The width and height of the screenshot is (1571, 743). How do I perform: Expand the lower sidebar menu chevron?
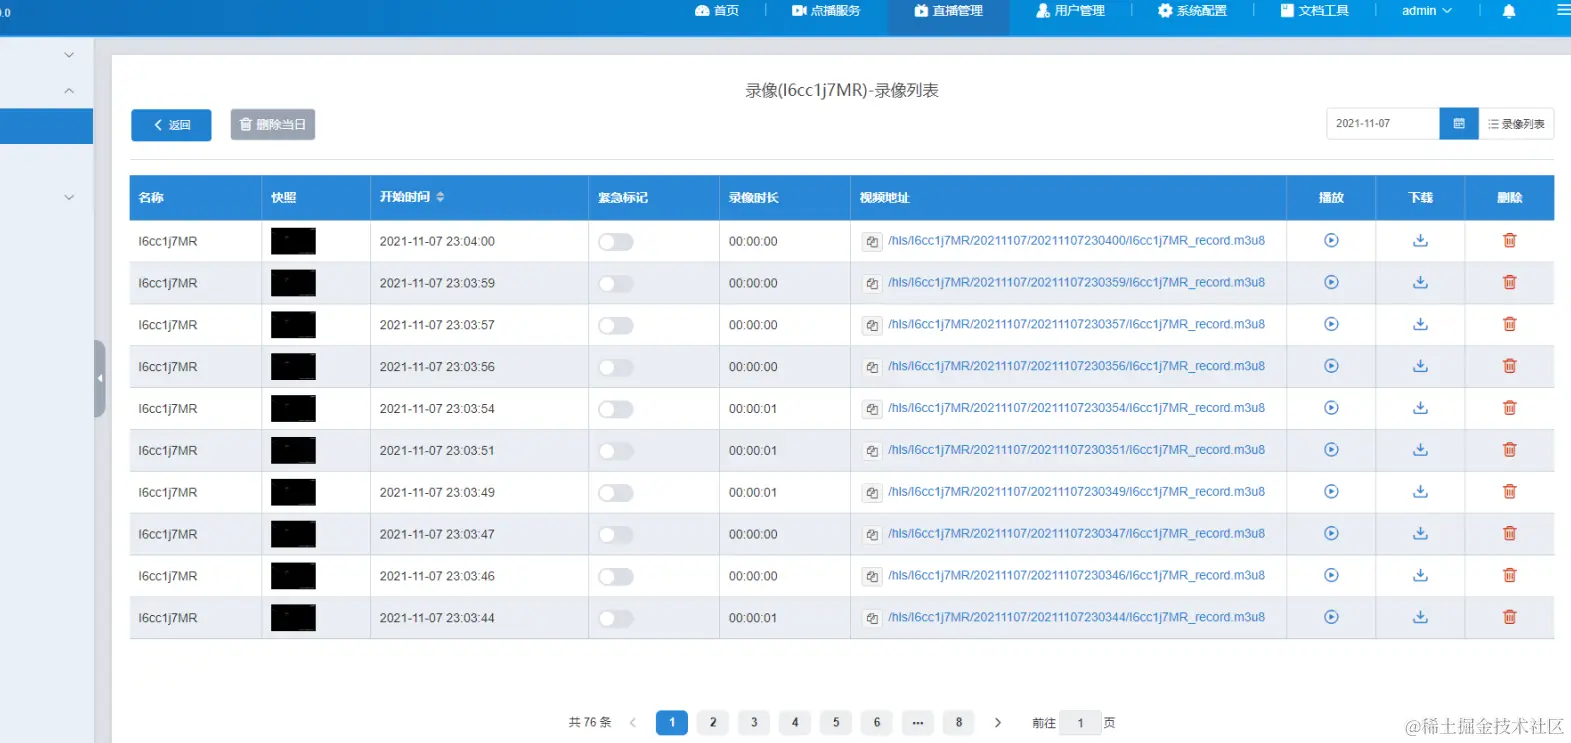(69, 198)
